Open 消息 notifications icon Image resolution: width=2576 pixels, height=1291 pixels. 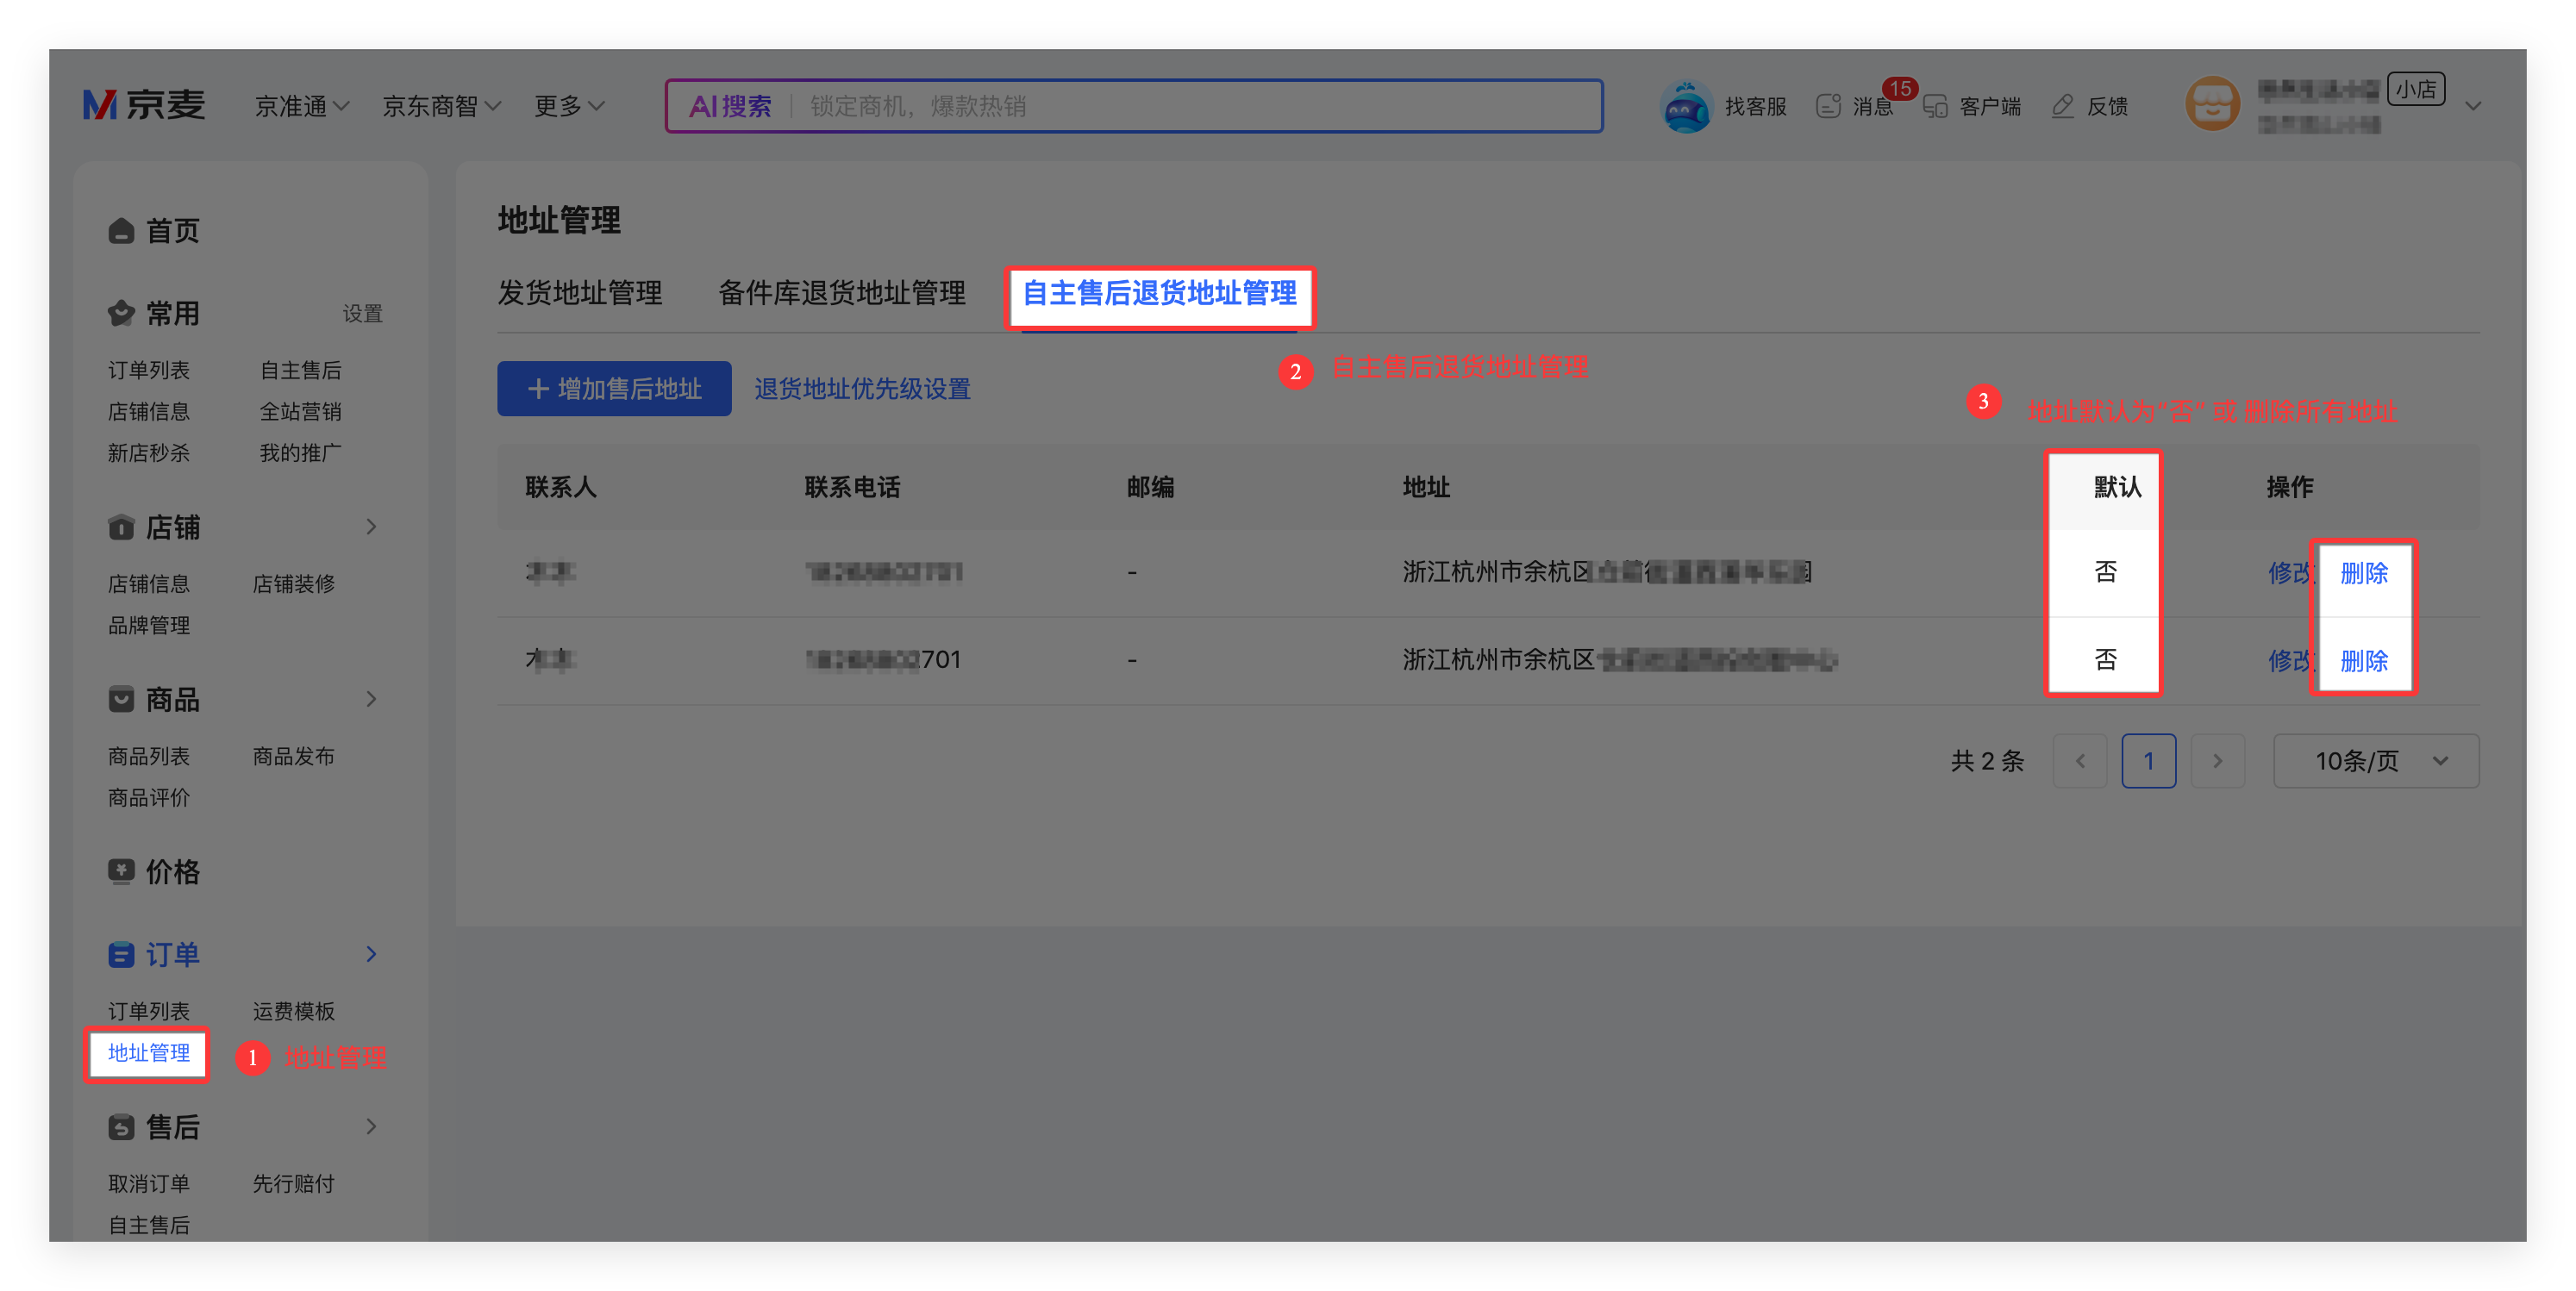(1828, 106)
